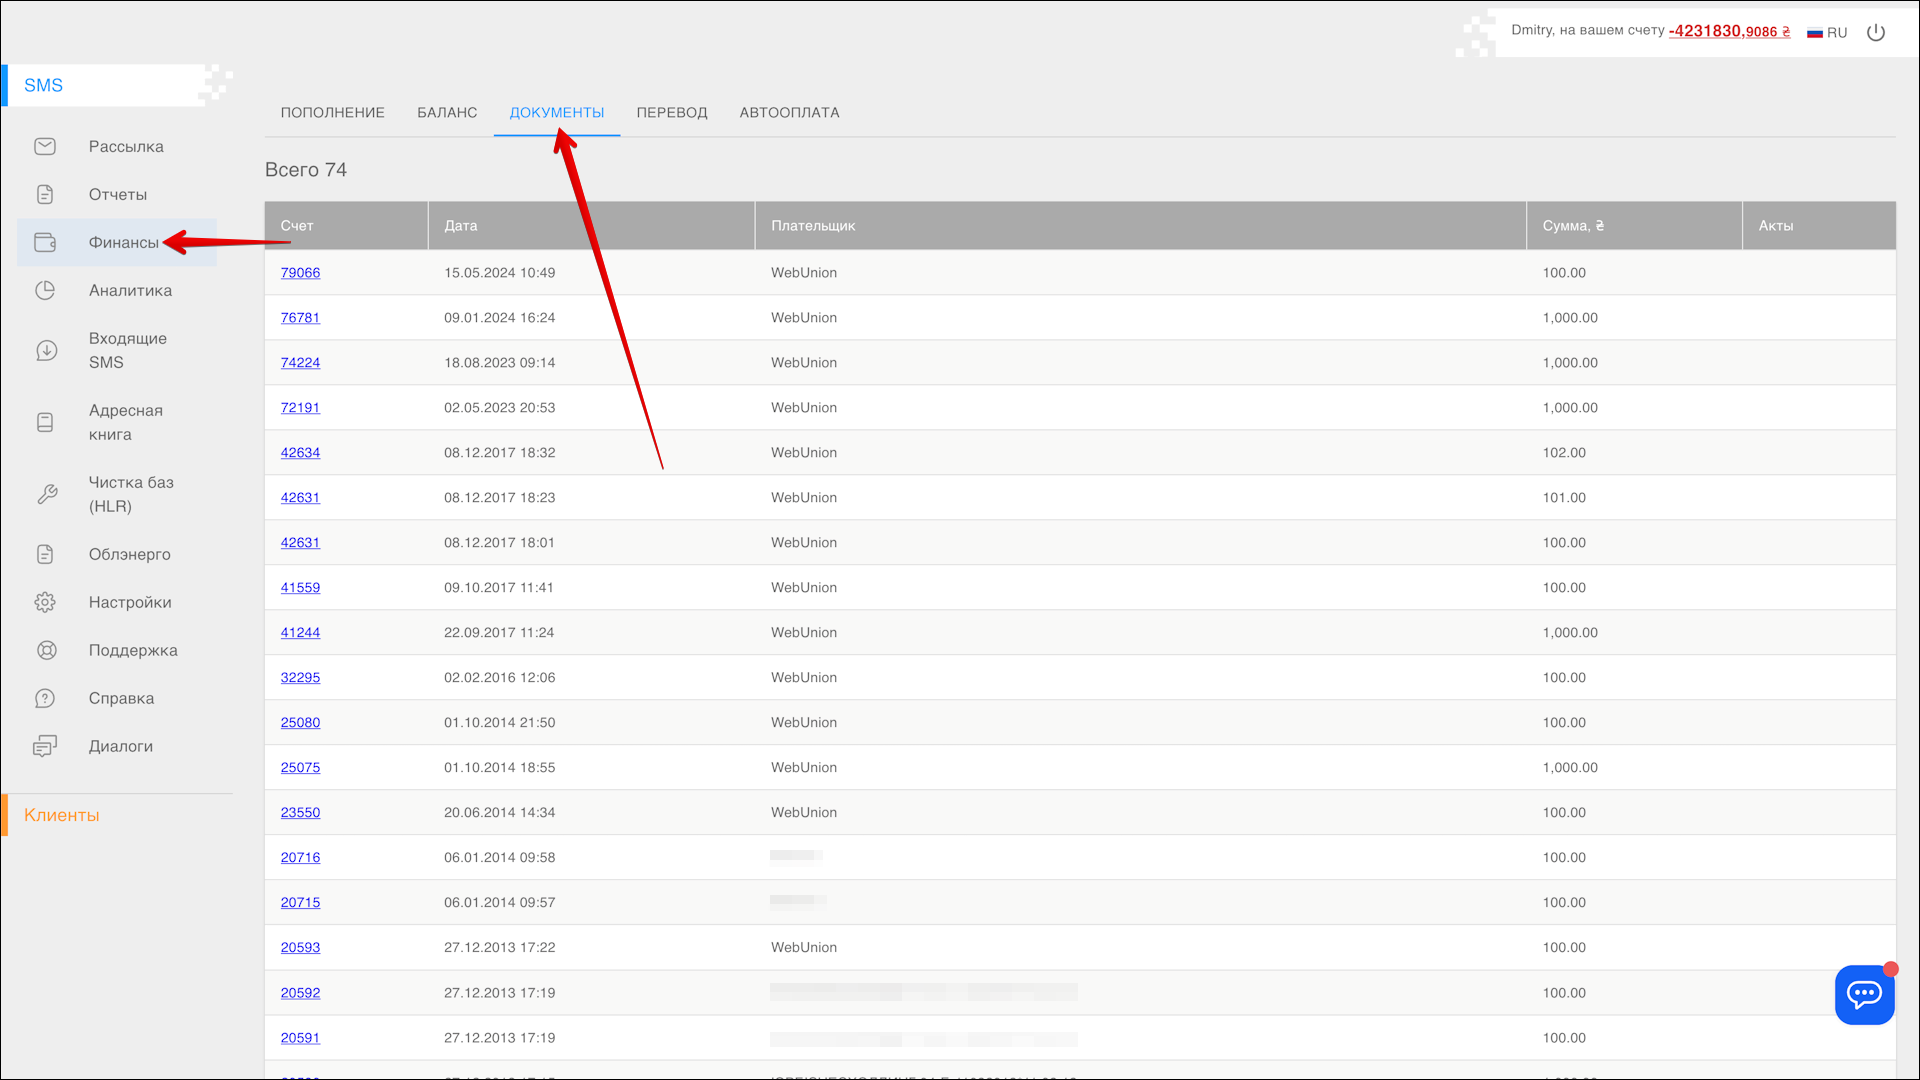Image resolution: width=1920 pixels, height=1080 pixels.
Task: Click the Отчеты document icon
Action: tap(45, 195)
